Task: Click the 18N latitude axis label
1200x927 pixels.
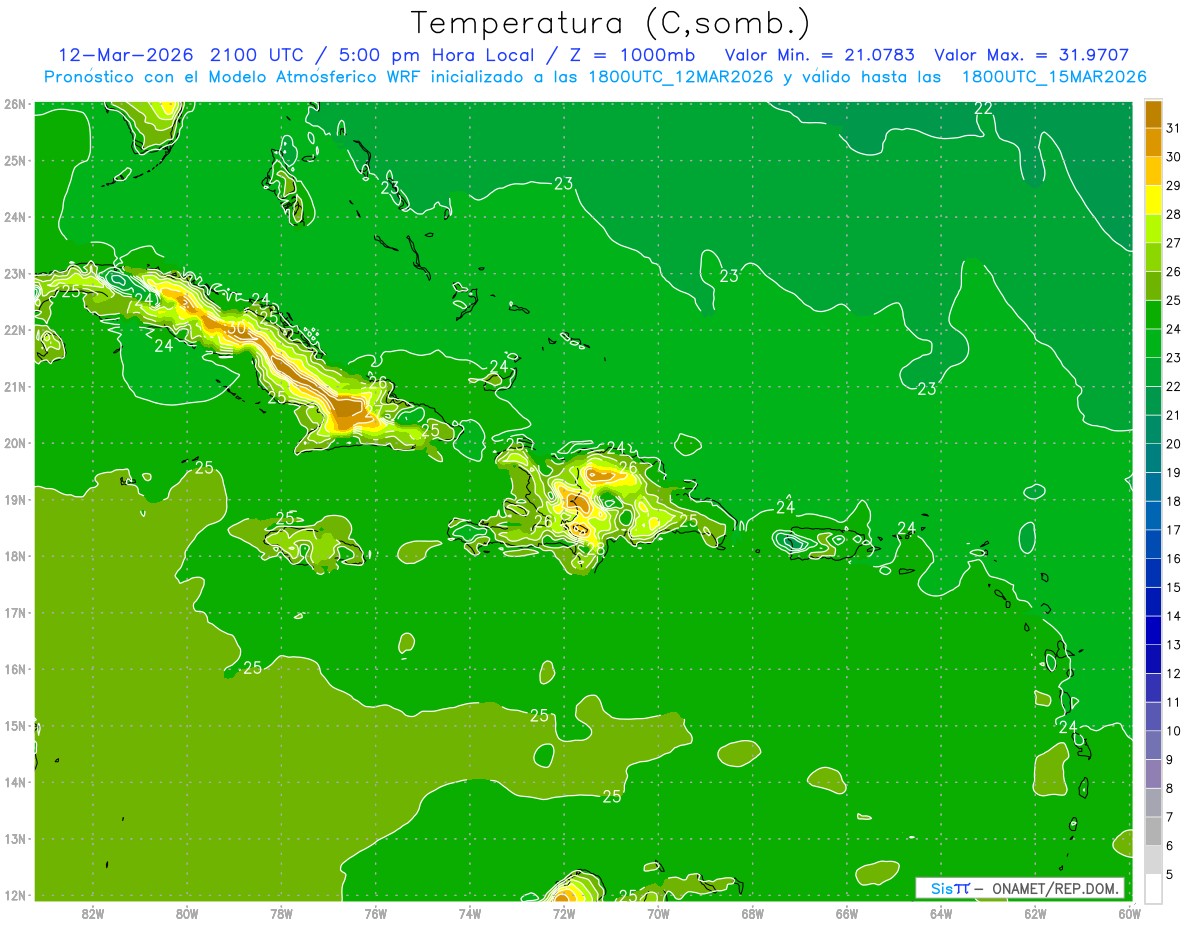Action: click(15, 556)
